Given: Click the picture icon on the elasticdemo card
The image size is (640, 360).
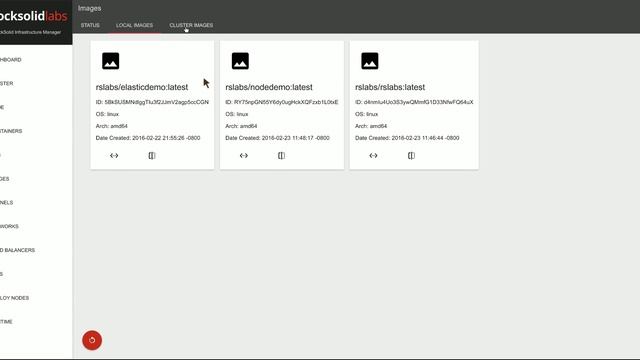Looking at the screenshot, I should pyautogui.click(x=111, y=61).
